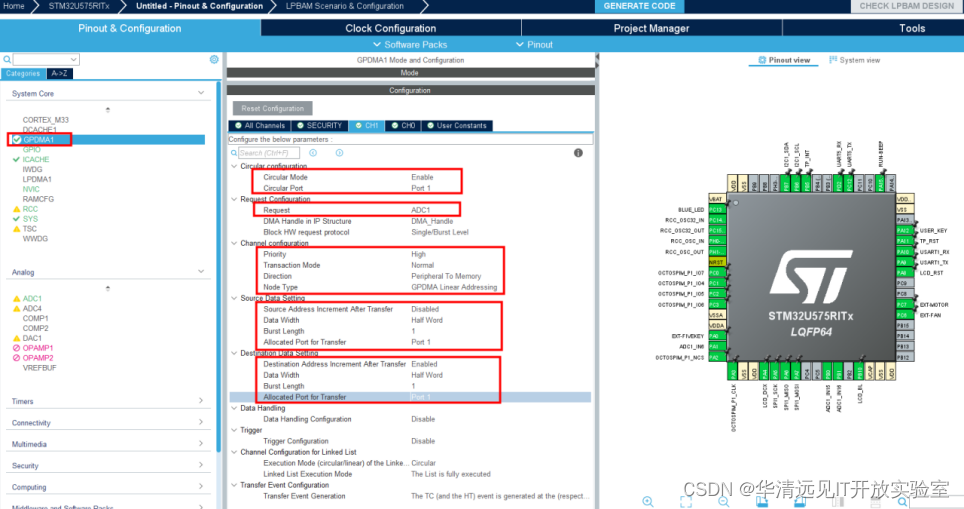964x509 pixels.
Task: Fit the chip pinout to view
Action: pos(686,502)
